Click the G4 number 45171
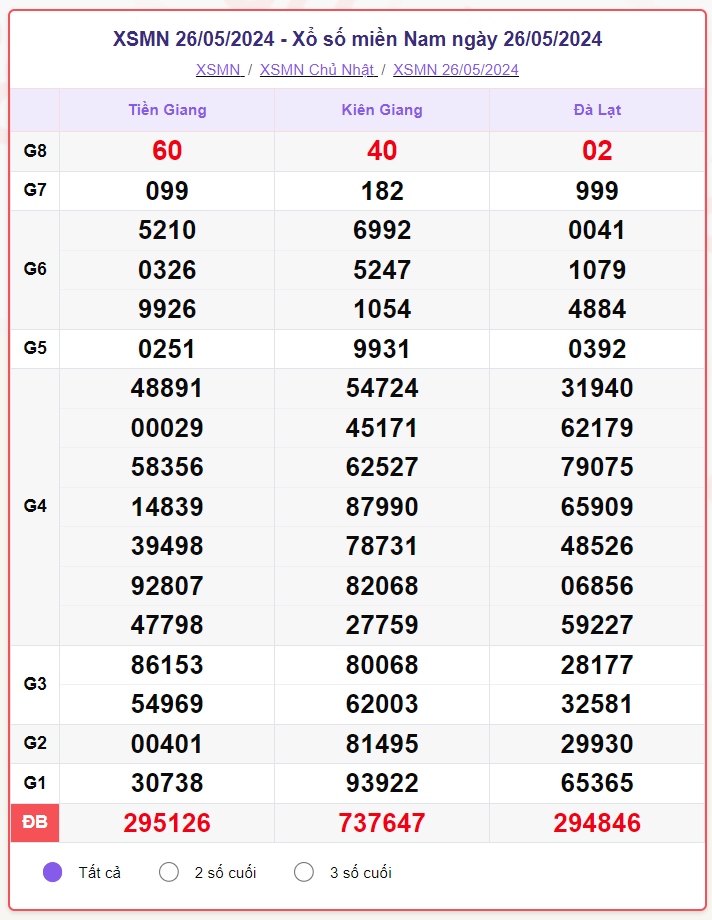The image size is (712, 920). coord(382,428)
